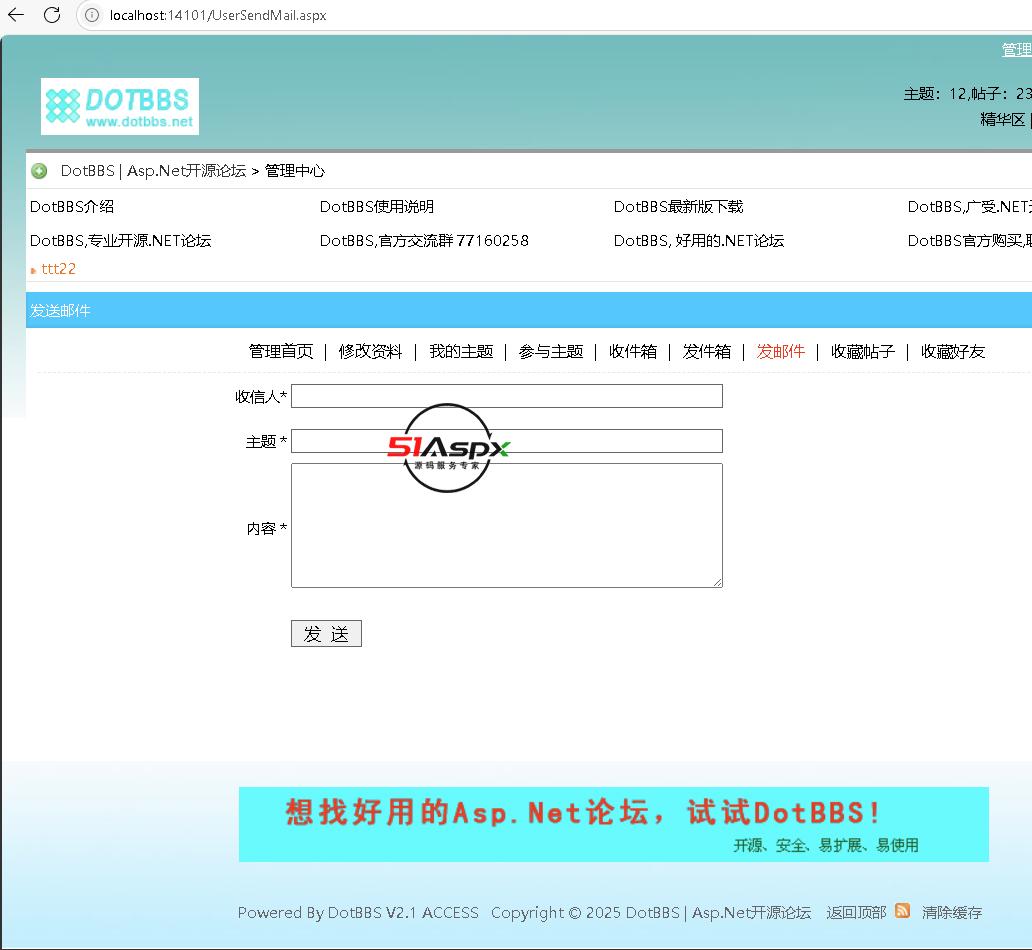This screenshot has width=1032, height=950.
Task: Open 收藏好友 tab
Action: coord(952,352)
